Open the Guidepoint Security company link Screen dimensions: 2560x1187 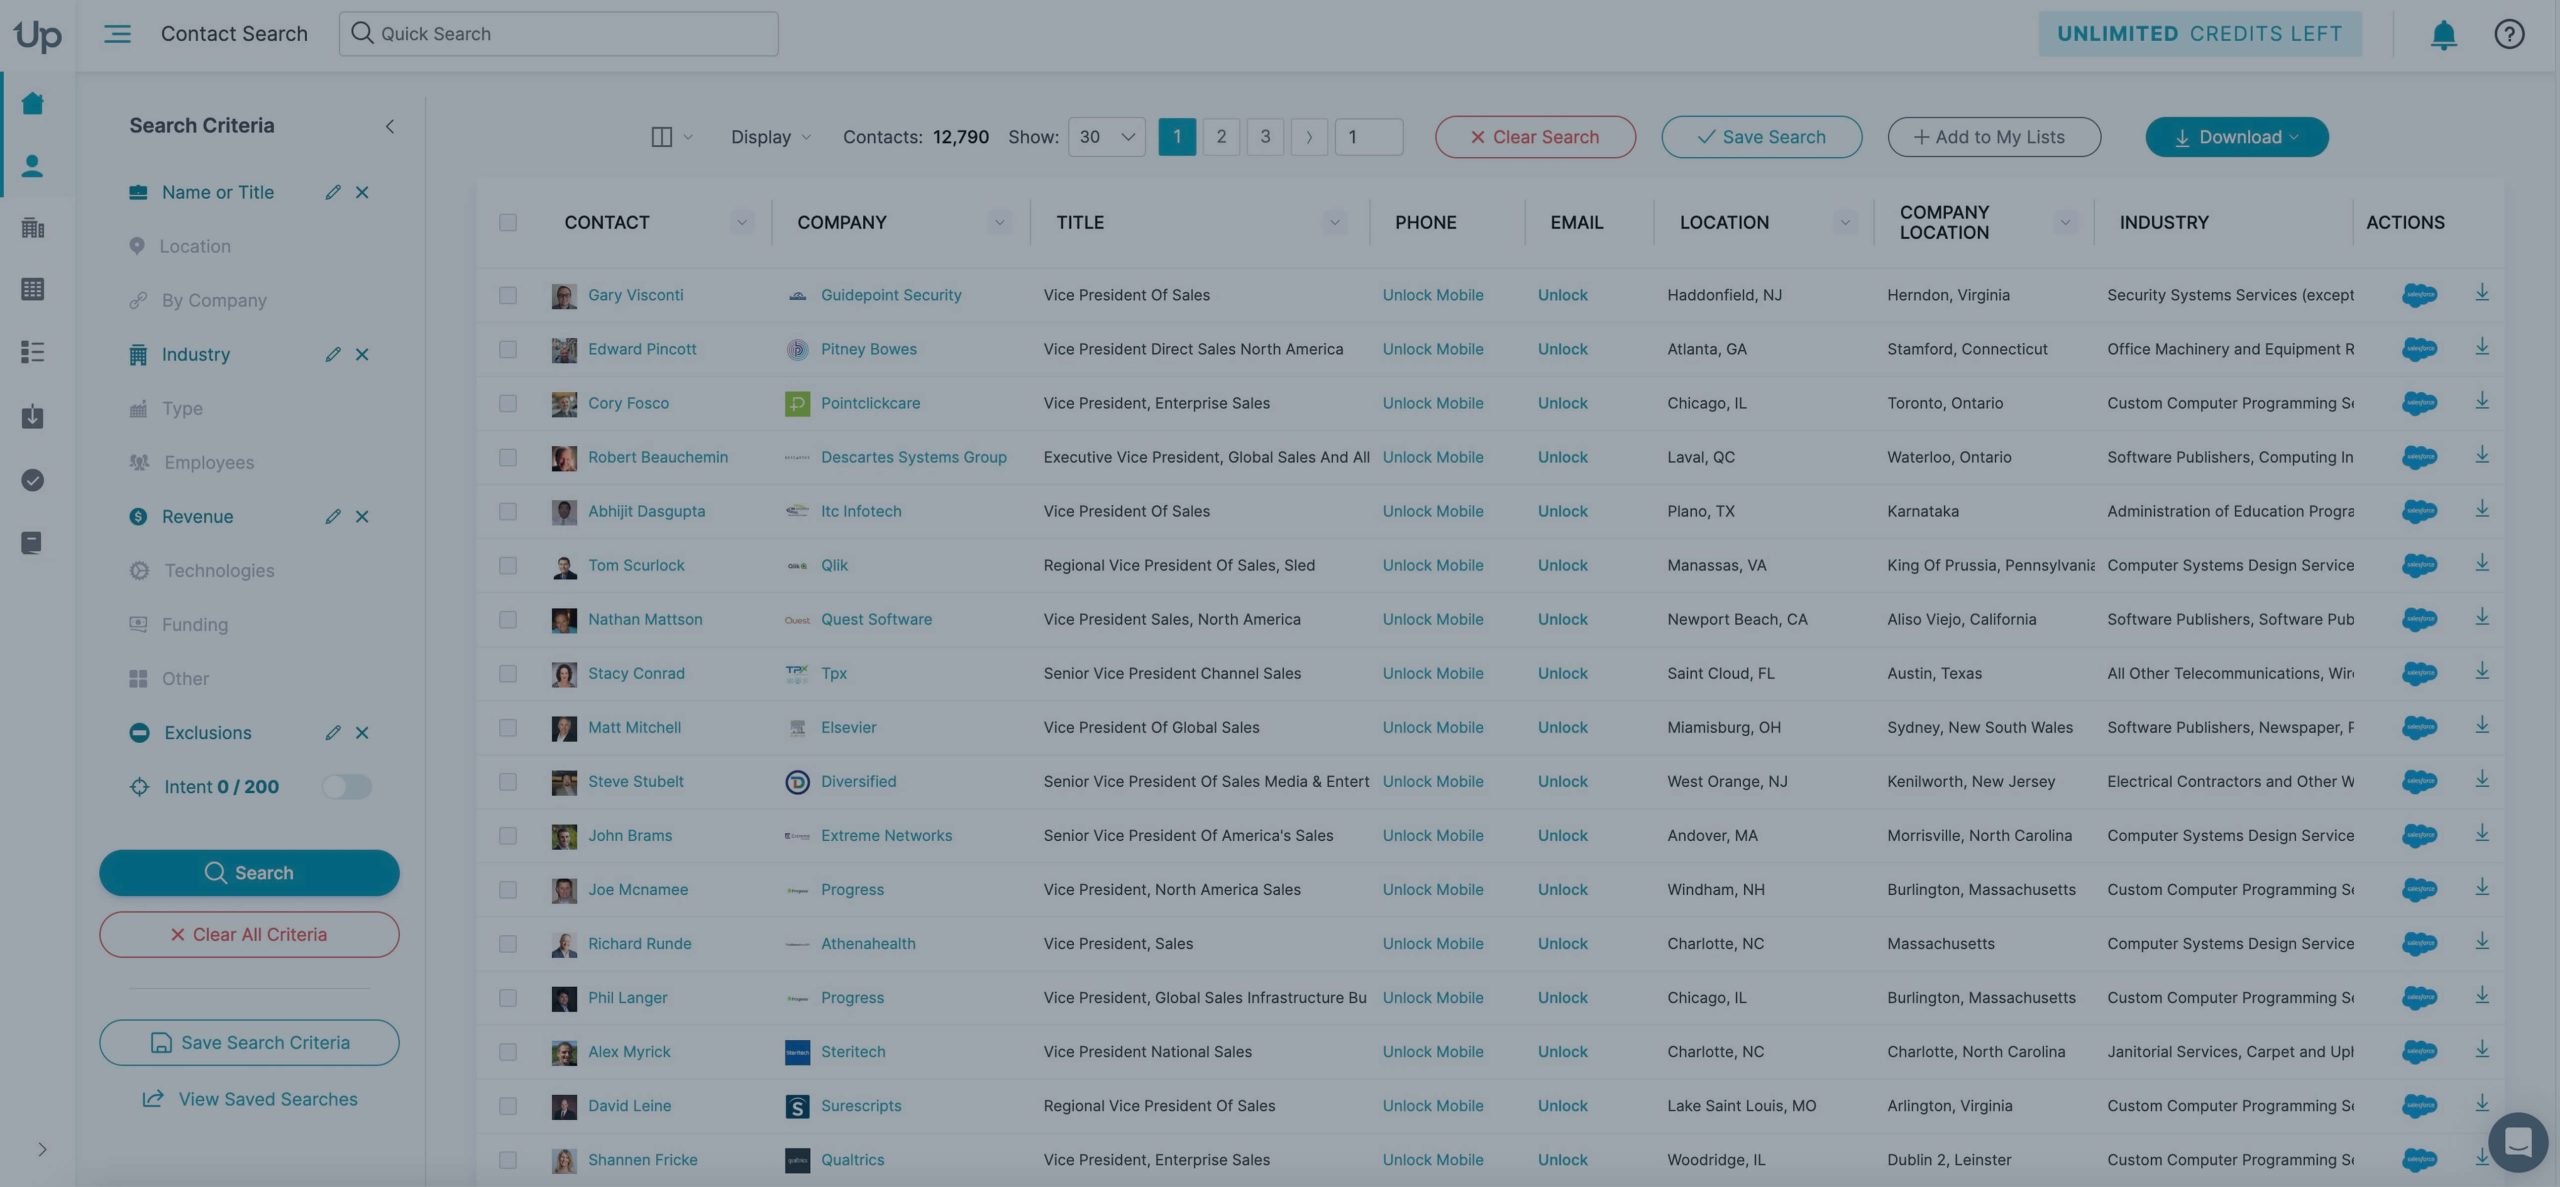click(x=890, y=295)
